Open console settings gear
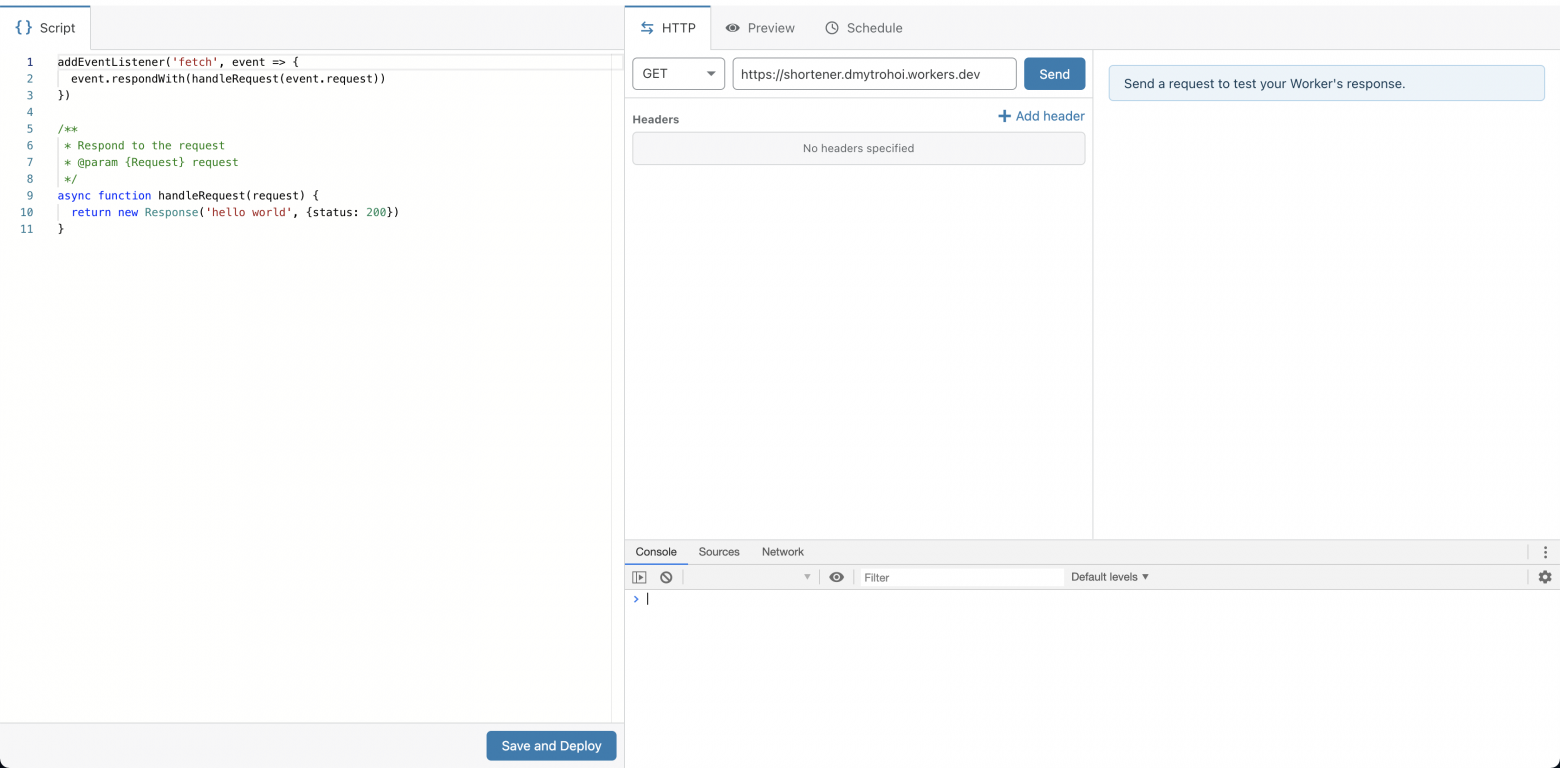The height and width of the screenshot is (768, 1560). coord(1545,577)
